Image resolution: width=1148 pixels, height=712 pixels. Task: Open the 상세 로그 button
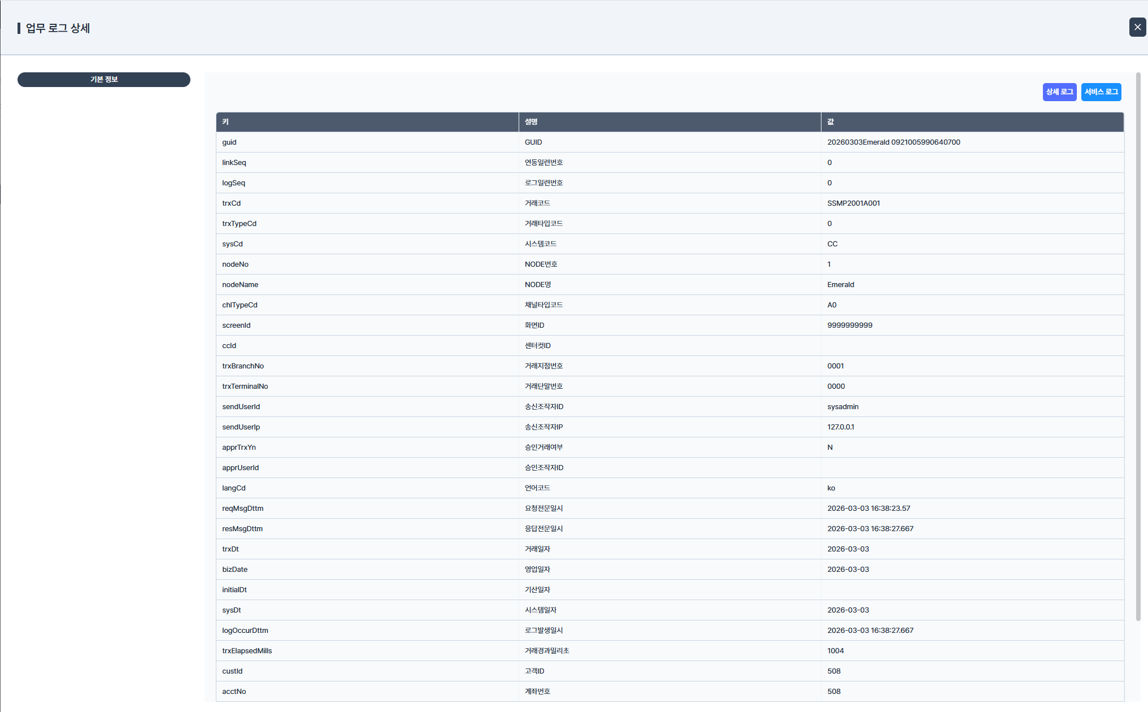[1059, 92]
